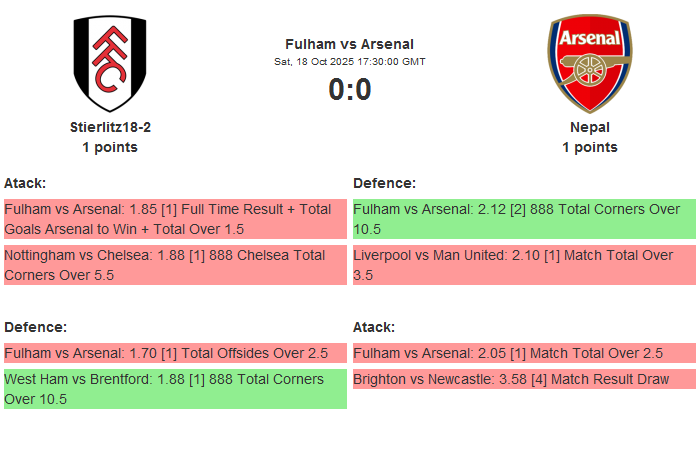700x460 pixels.
Task: Open the Stierlitz18-2 player name
Action: pyautogui.click(x=110, y=127)
